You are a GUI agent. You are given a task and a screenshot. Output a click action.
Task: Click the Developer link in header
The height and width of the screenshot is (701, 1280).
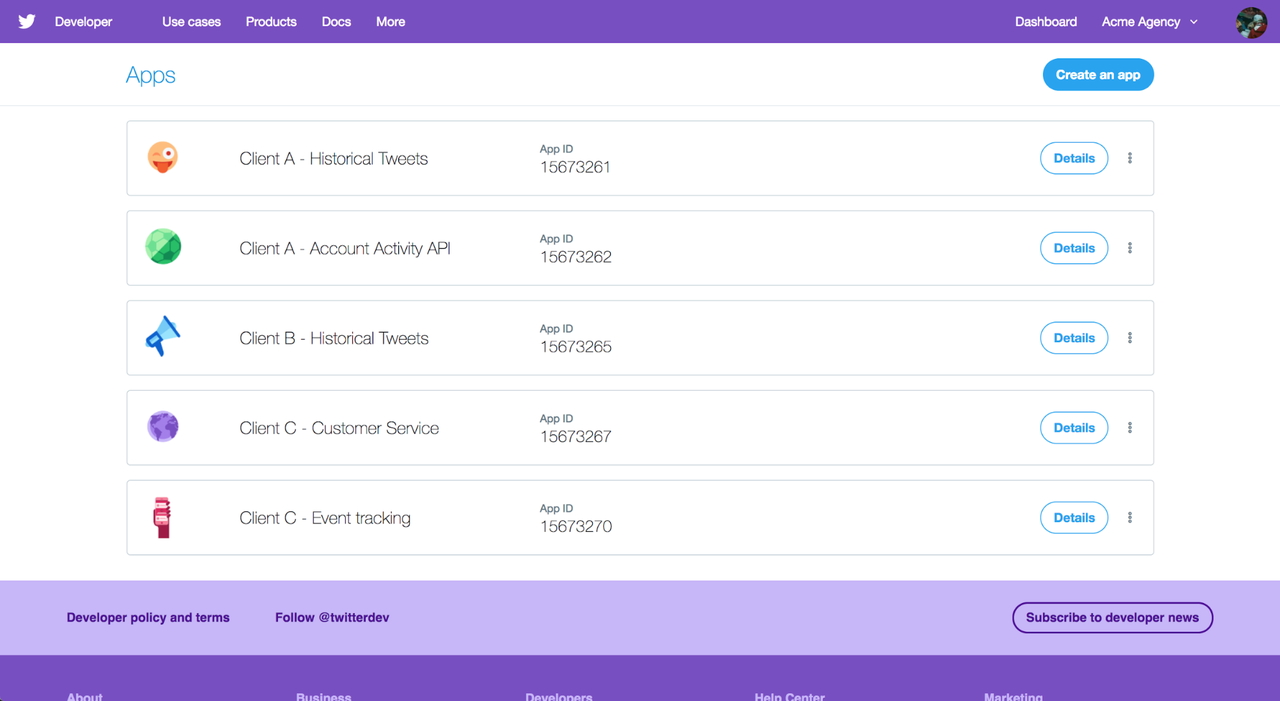(x=83, y=21)
